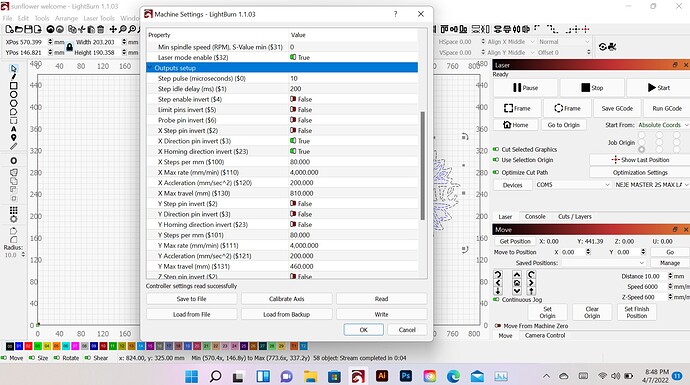
Task: Click the jog left arrow in Move panel
Action: click(498, 283)
